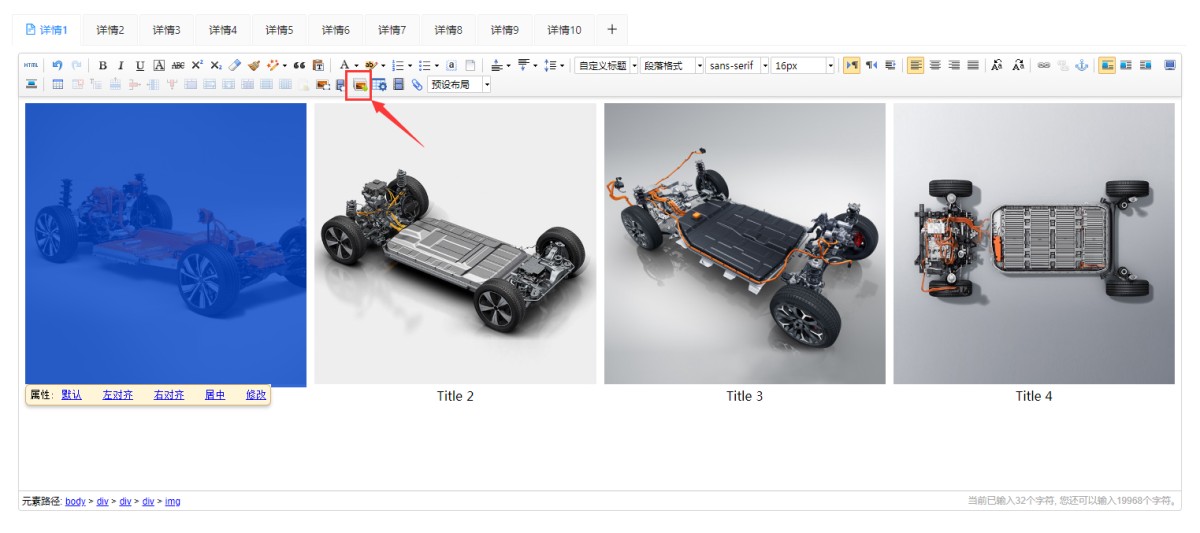Toggle underline formatting
This screenshot has height=533, width=1200.
140,65
